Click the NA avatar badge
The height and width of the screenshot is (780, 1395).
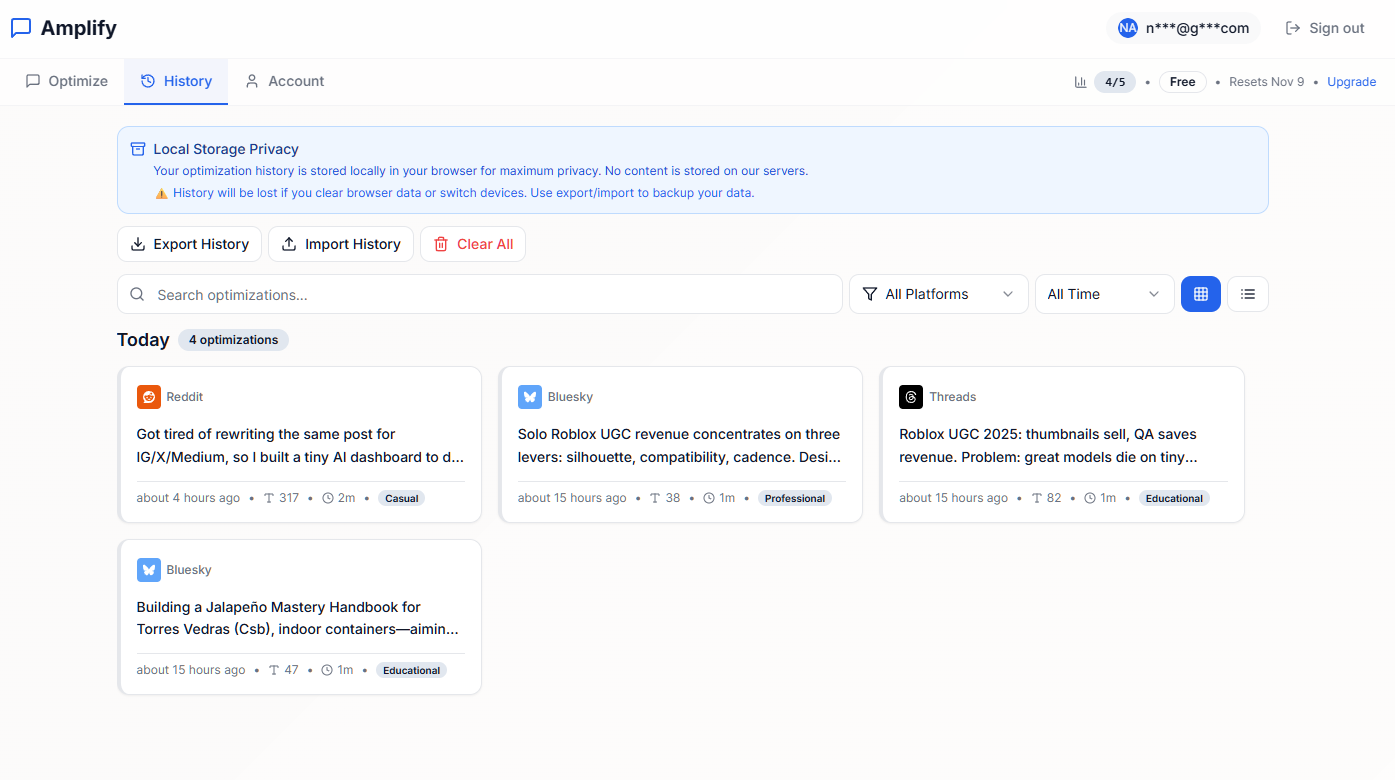[1127, 28]
